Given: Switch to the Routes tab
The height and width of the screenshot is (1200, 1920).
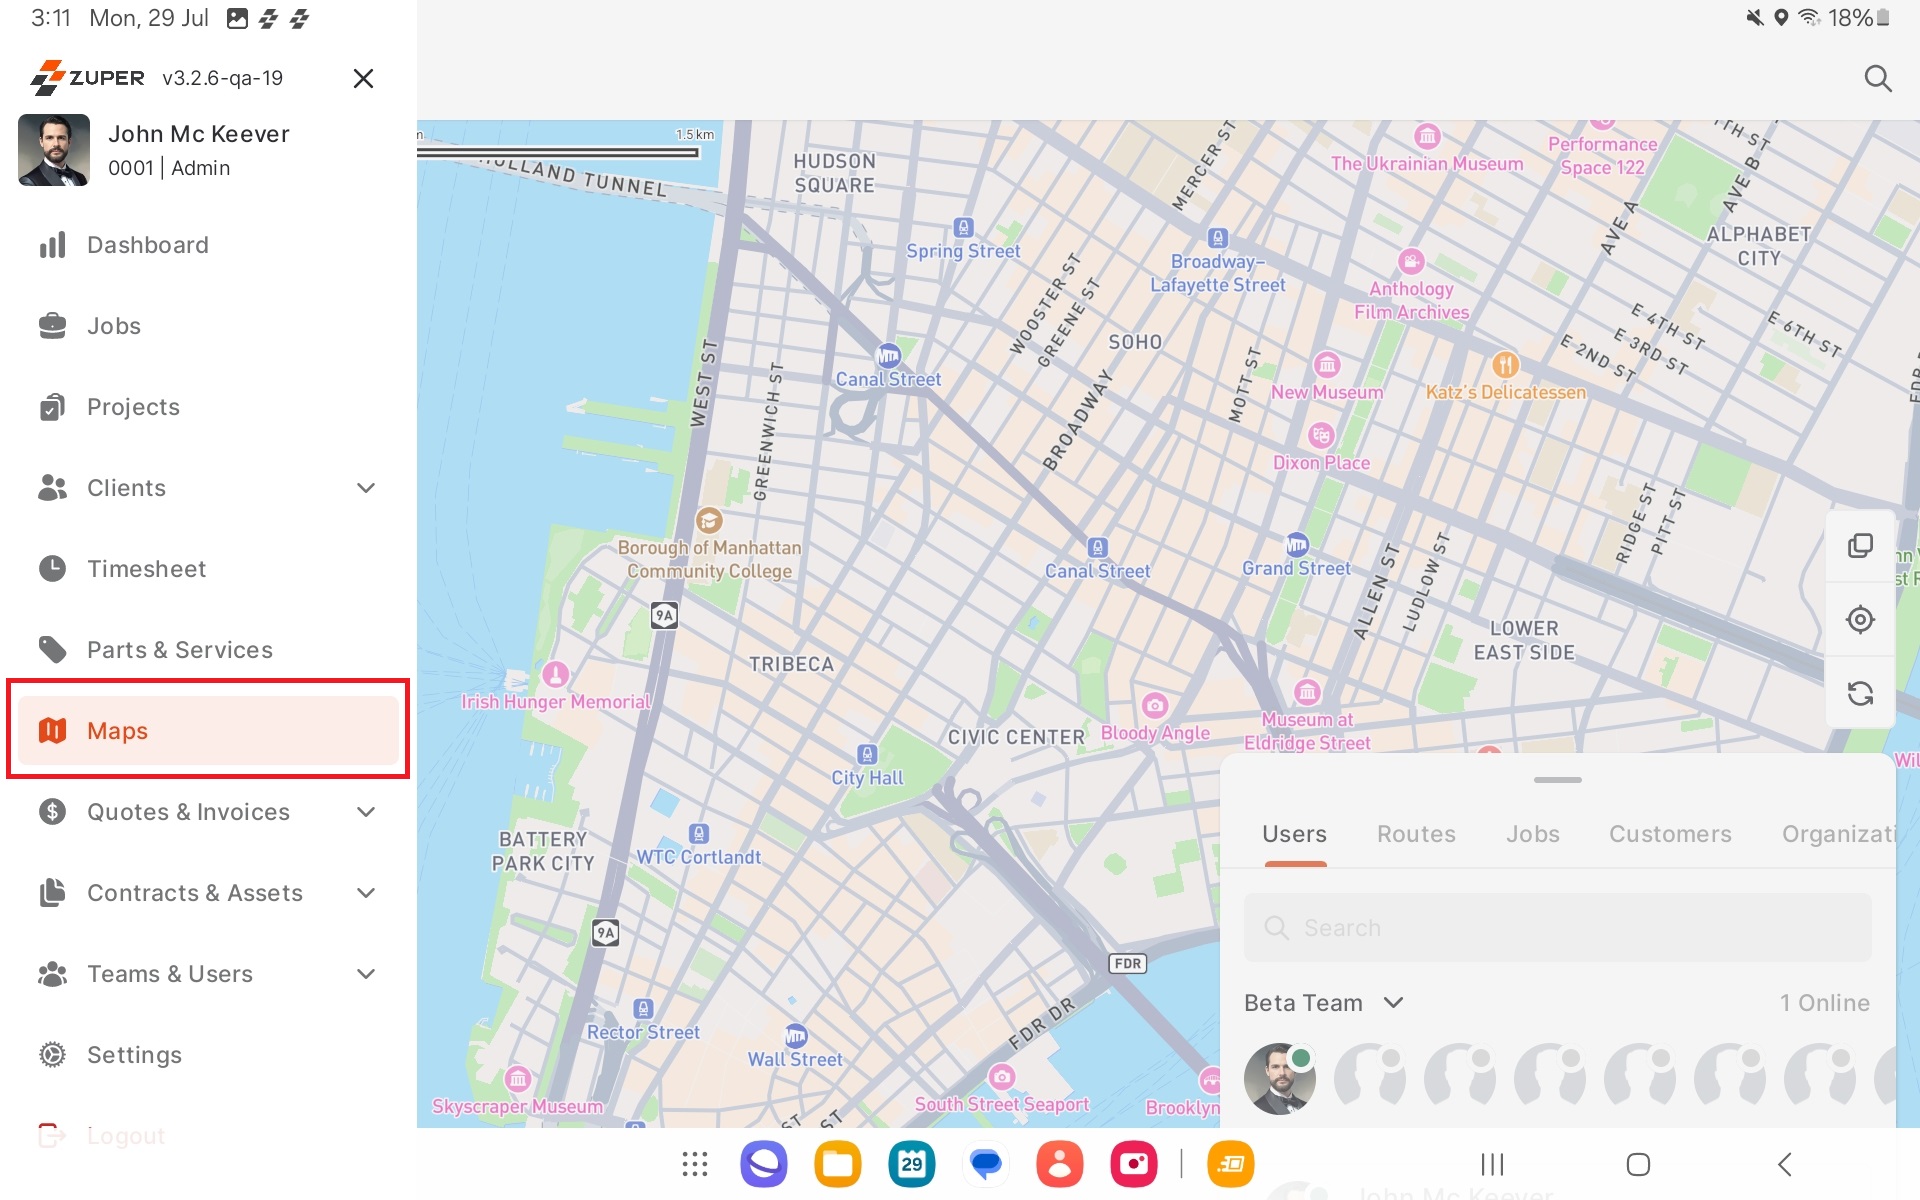Looking at the screenshot, I should pos(1416,834).
